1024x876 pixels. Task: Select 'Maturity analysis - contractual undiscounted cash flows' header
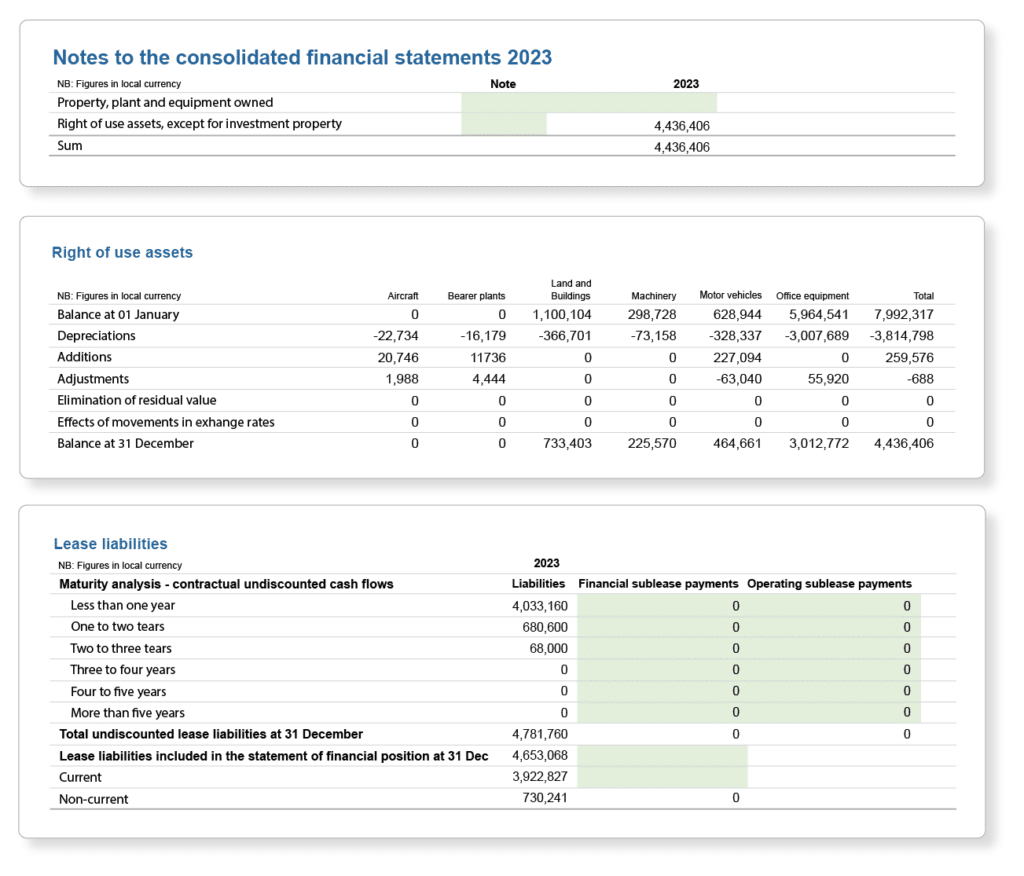coord(226,585)
